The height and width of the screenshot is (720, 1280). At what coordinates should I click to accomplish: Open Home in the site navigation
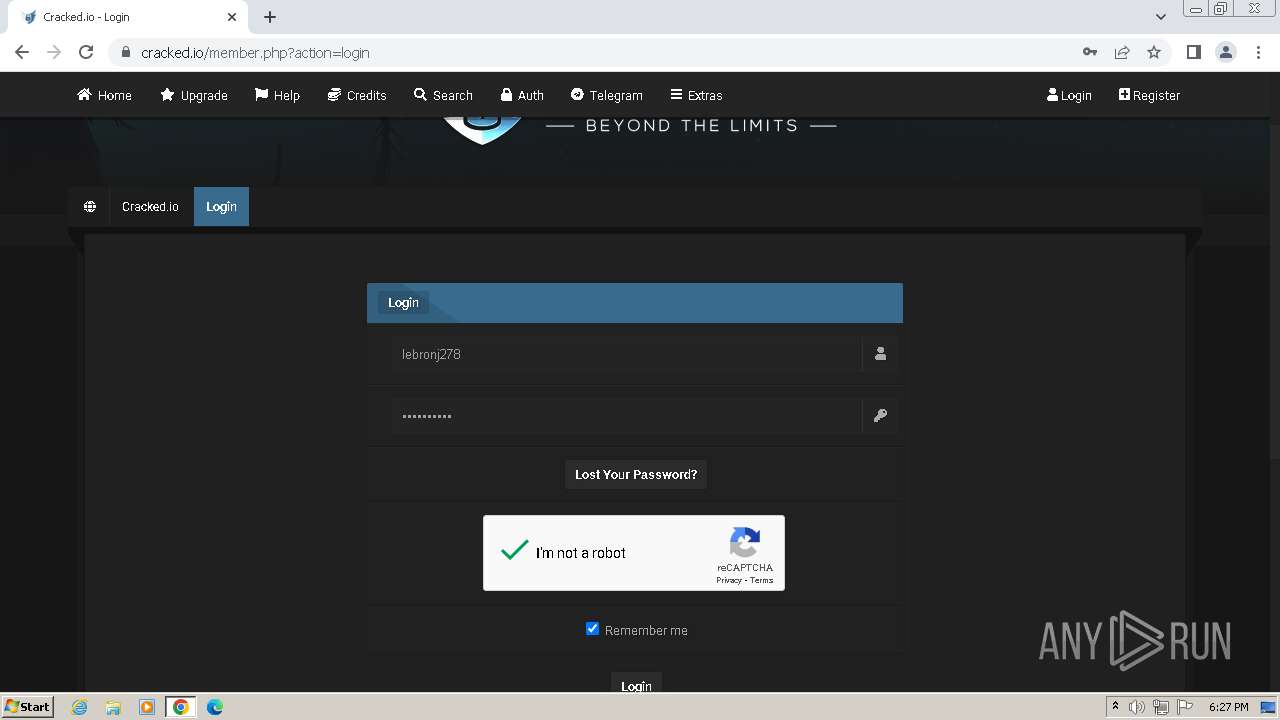click(104, 95)
